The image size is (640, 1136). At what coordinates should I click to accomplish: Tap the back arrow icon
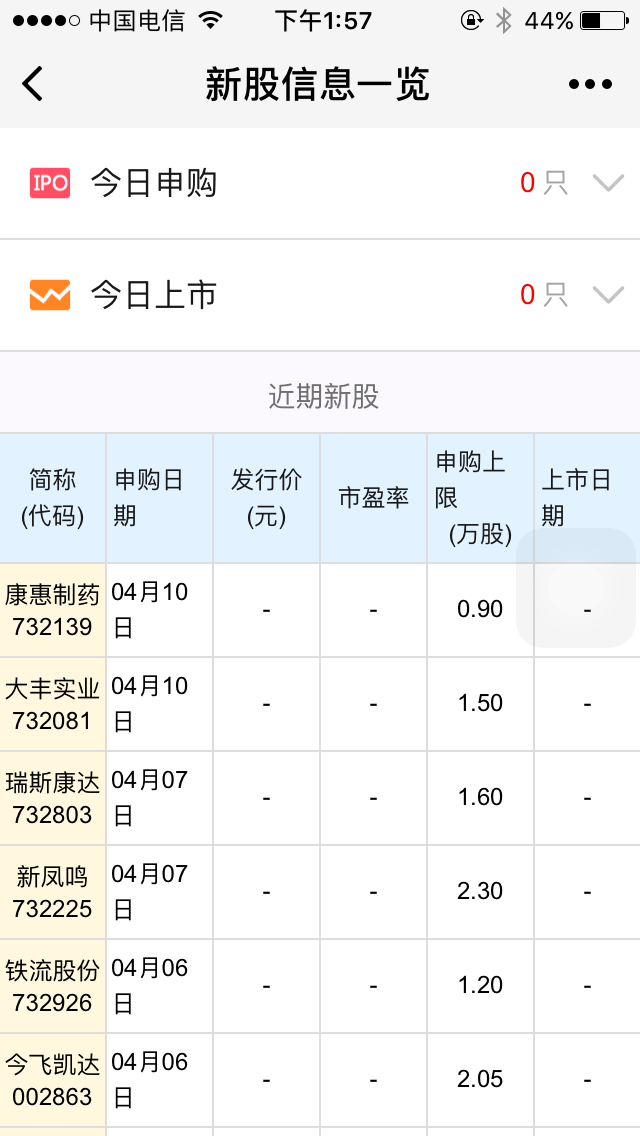pos(33,84)
